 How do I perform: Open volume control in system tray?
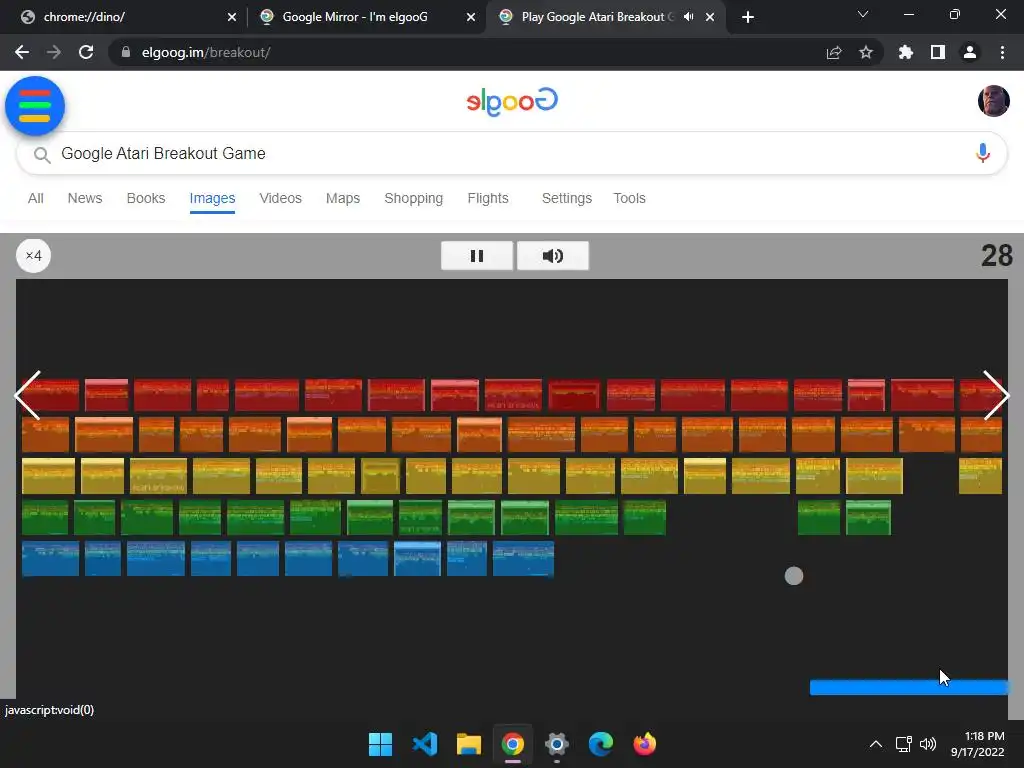(x=927, y=744)
